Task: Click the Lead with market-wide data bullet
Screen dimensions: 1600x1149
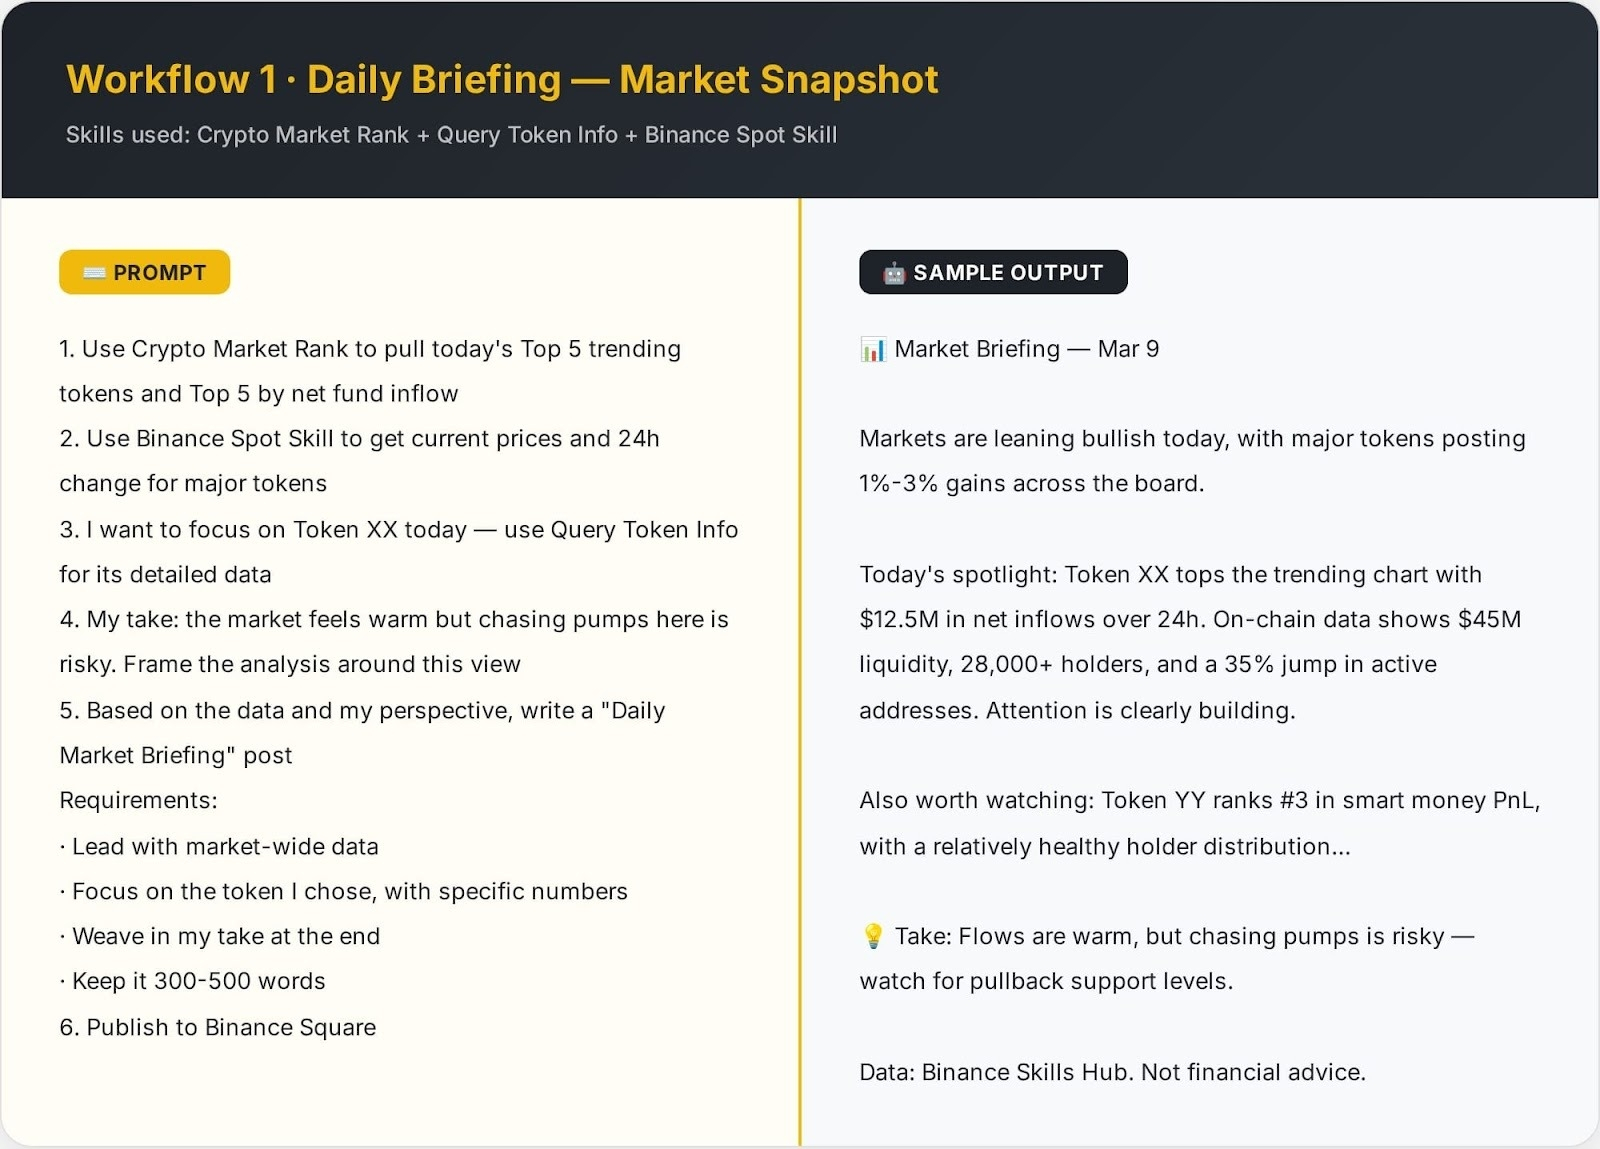Action: click(219, 847)
